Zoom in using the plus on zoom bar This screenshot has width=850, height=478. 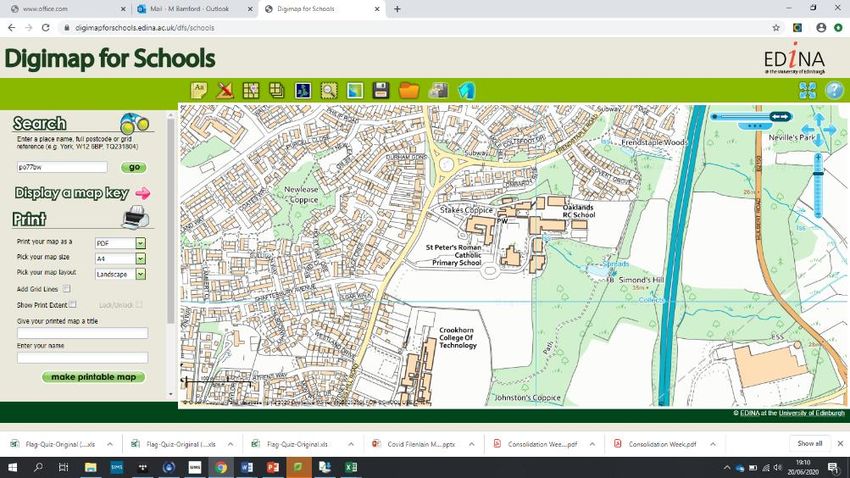coord(819,158)
